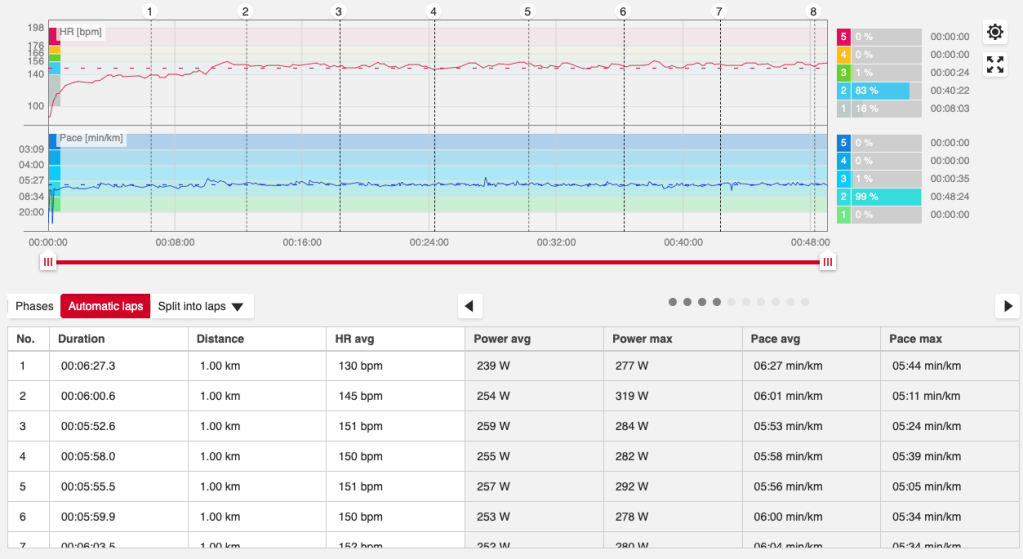Viewport: 1023px width, 559px height.
Task: Click lap 4 marker on the chart
Action: click(x=433, y=12)
